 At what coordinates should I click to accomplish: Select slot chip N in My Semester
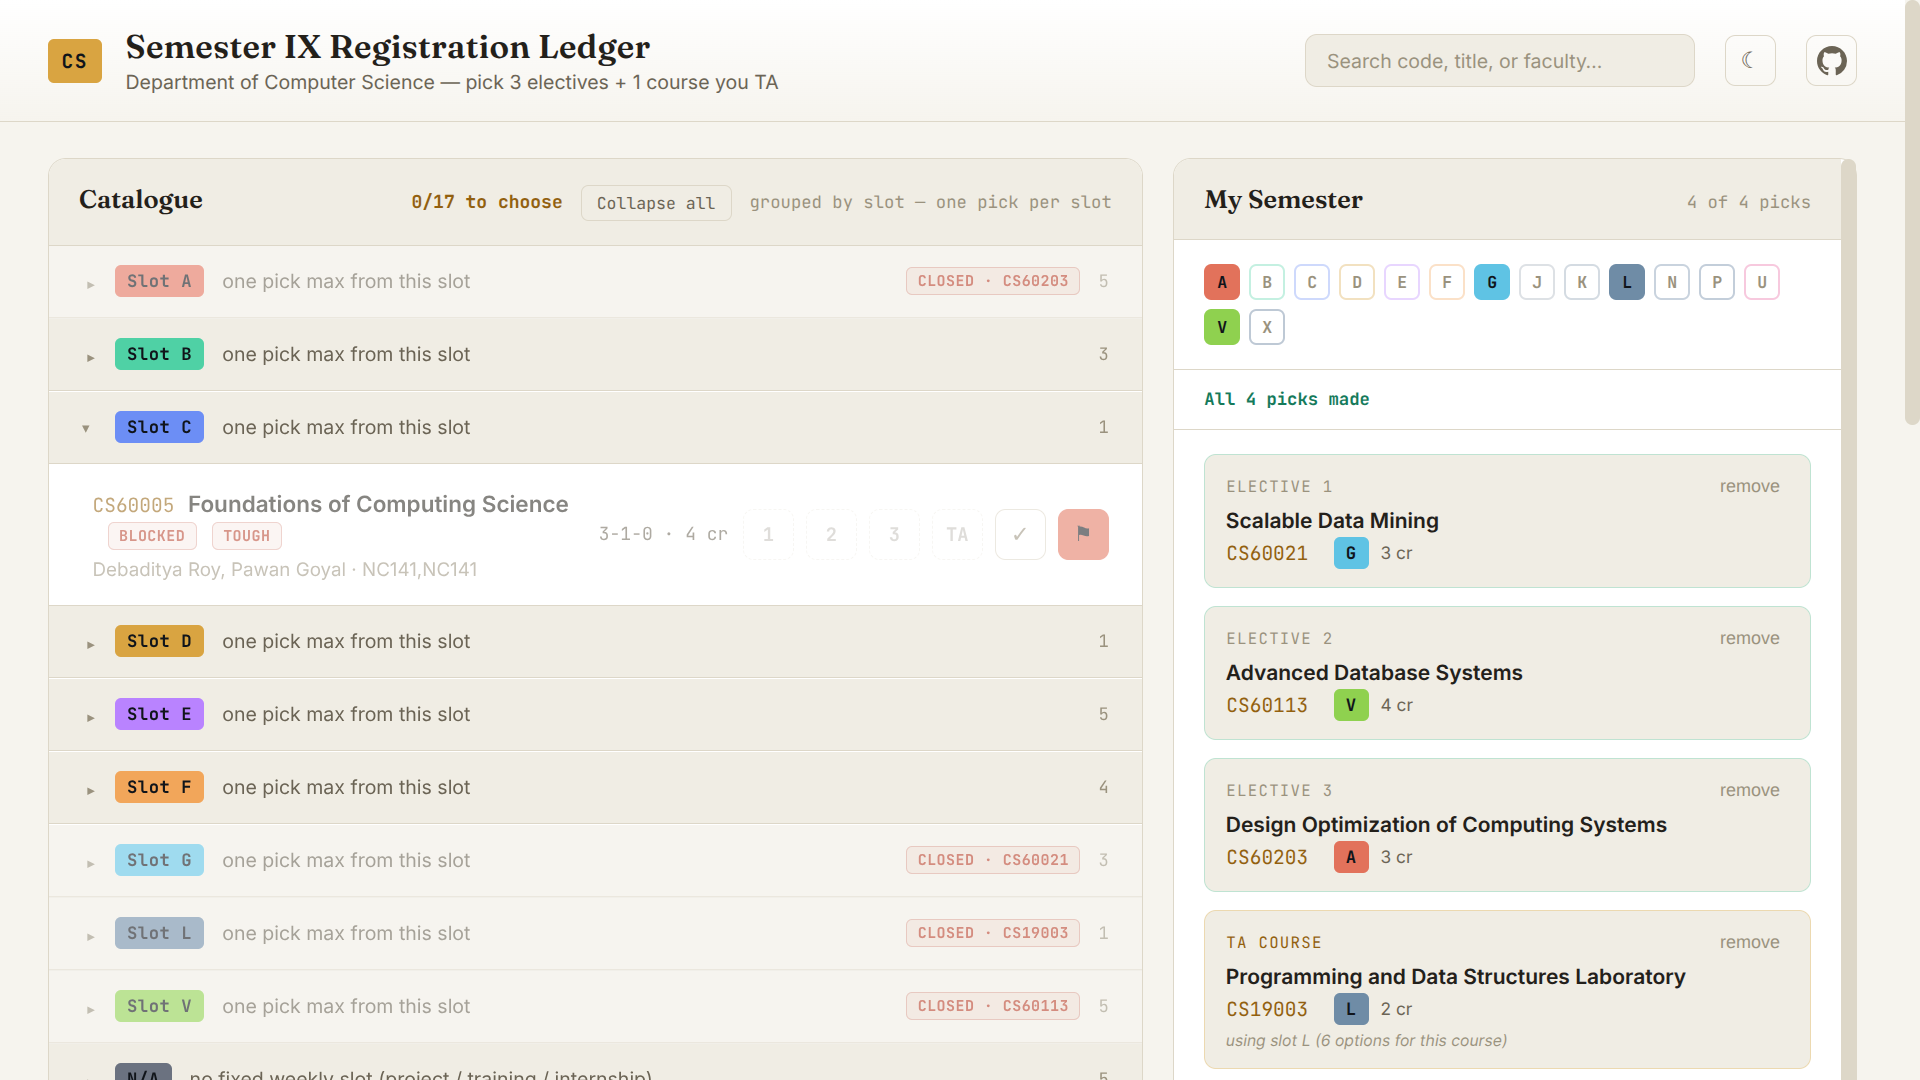(x=1672, y=282)
